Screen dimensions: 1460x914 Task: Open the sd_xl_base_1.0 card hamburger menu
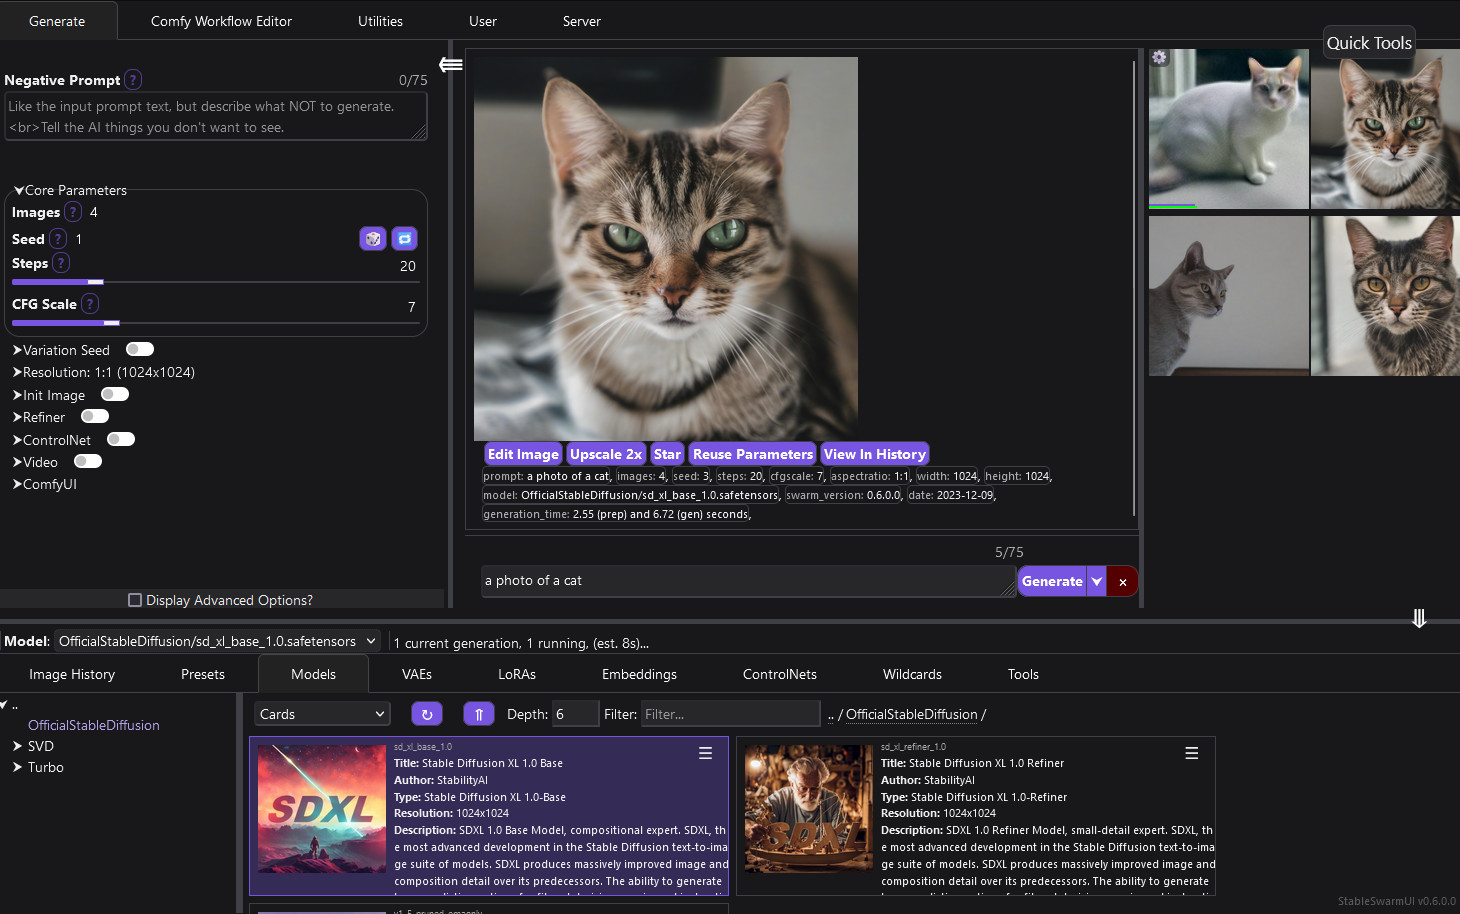point(705,754)
